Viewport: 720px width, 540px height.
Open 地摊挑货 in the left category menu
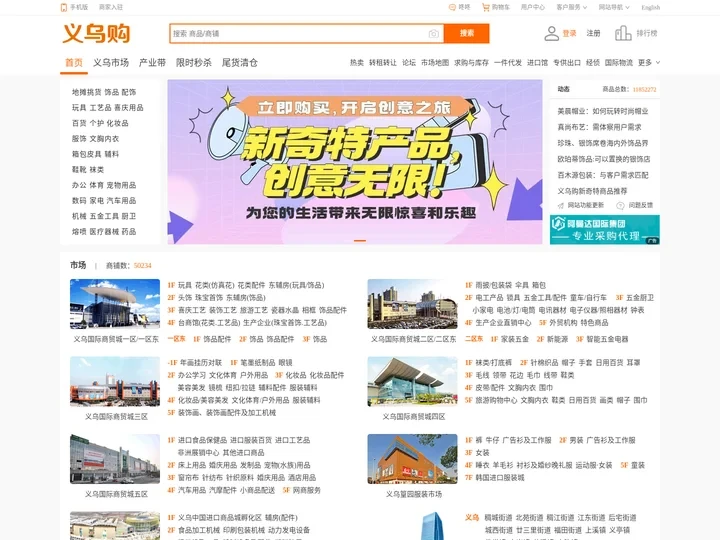pos(85,92)
